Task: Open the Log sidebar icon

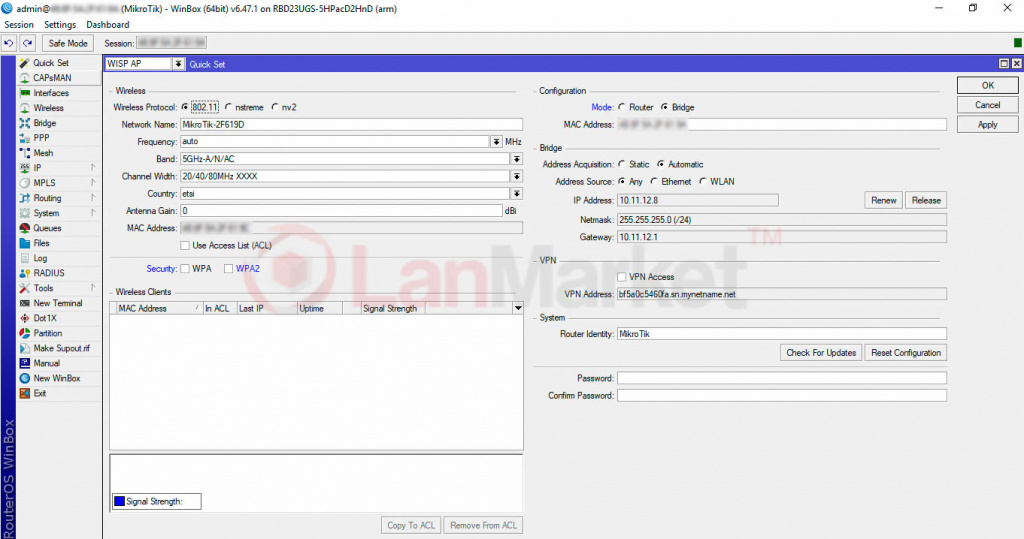Action: pos(25,258)
